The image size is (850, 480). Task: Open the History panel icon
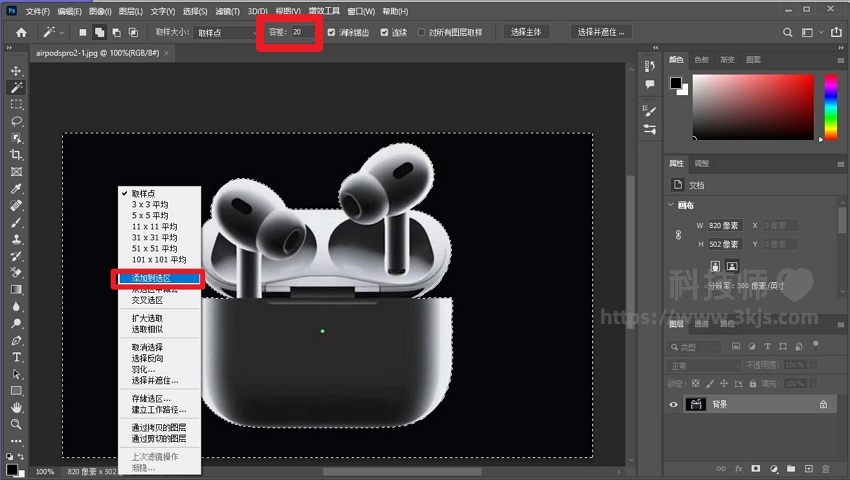tap(649, 66)
